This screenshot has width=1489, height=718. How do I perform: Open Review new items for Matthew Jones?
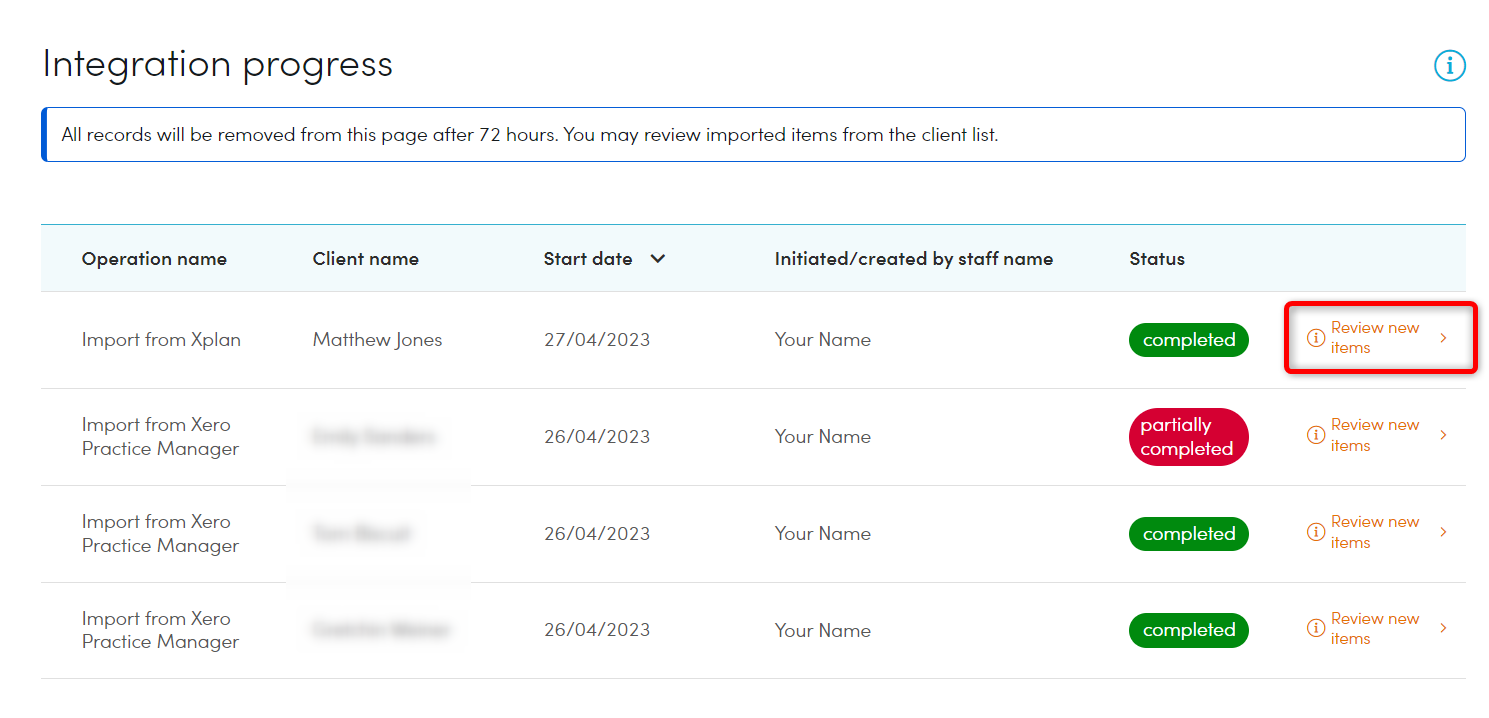click(x=1374, y=338)
